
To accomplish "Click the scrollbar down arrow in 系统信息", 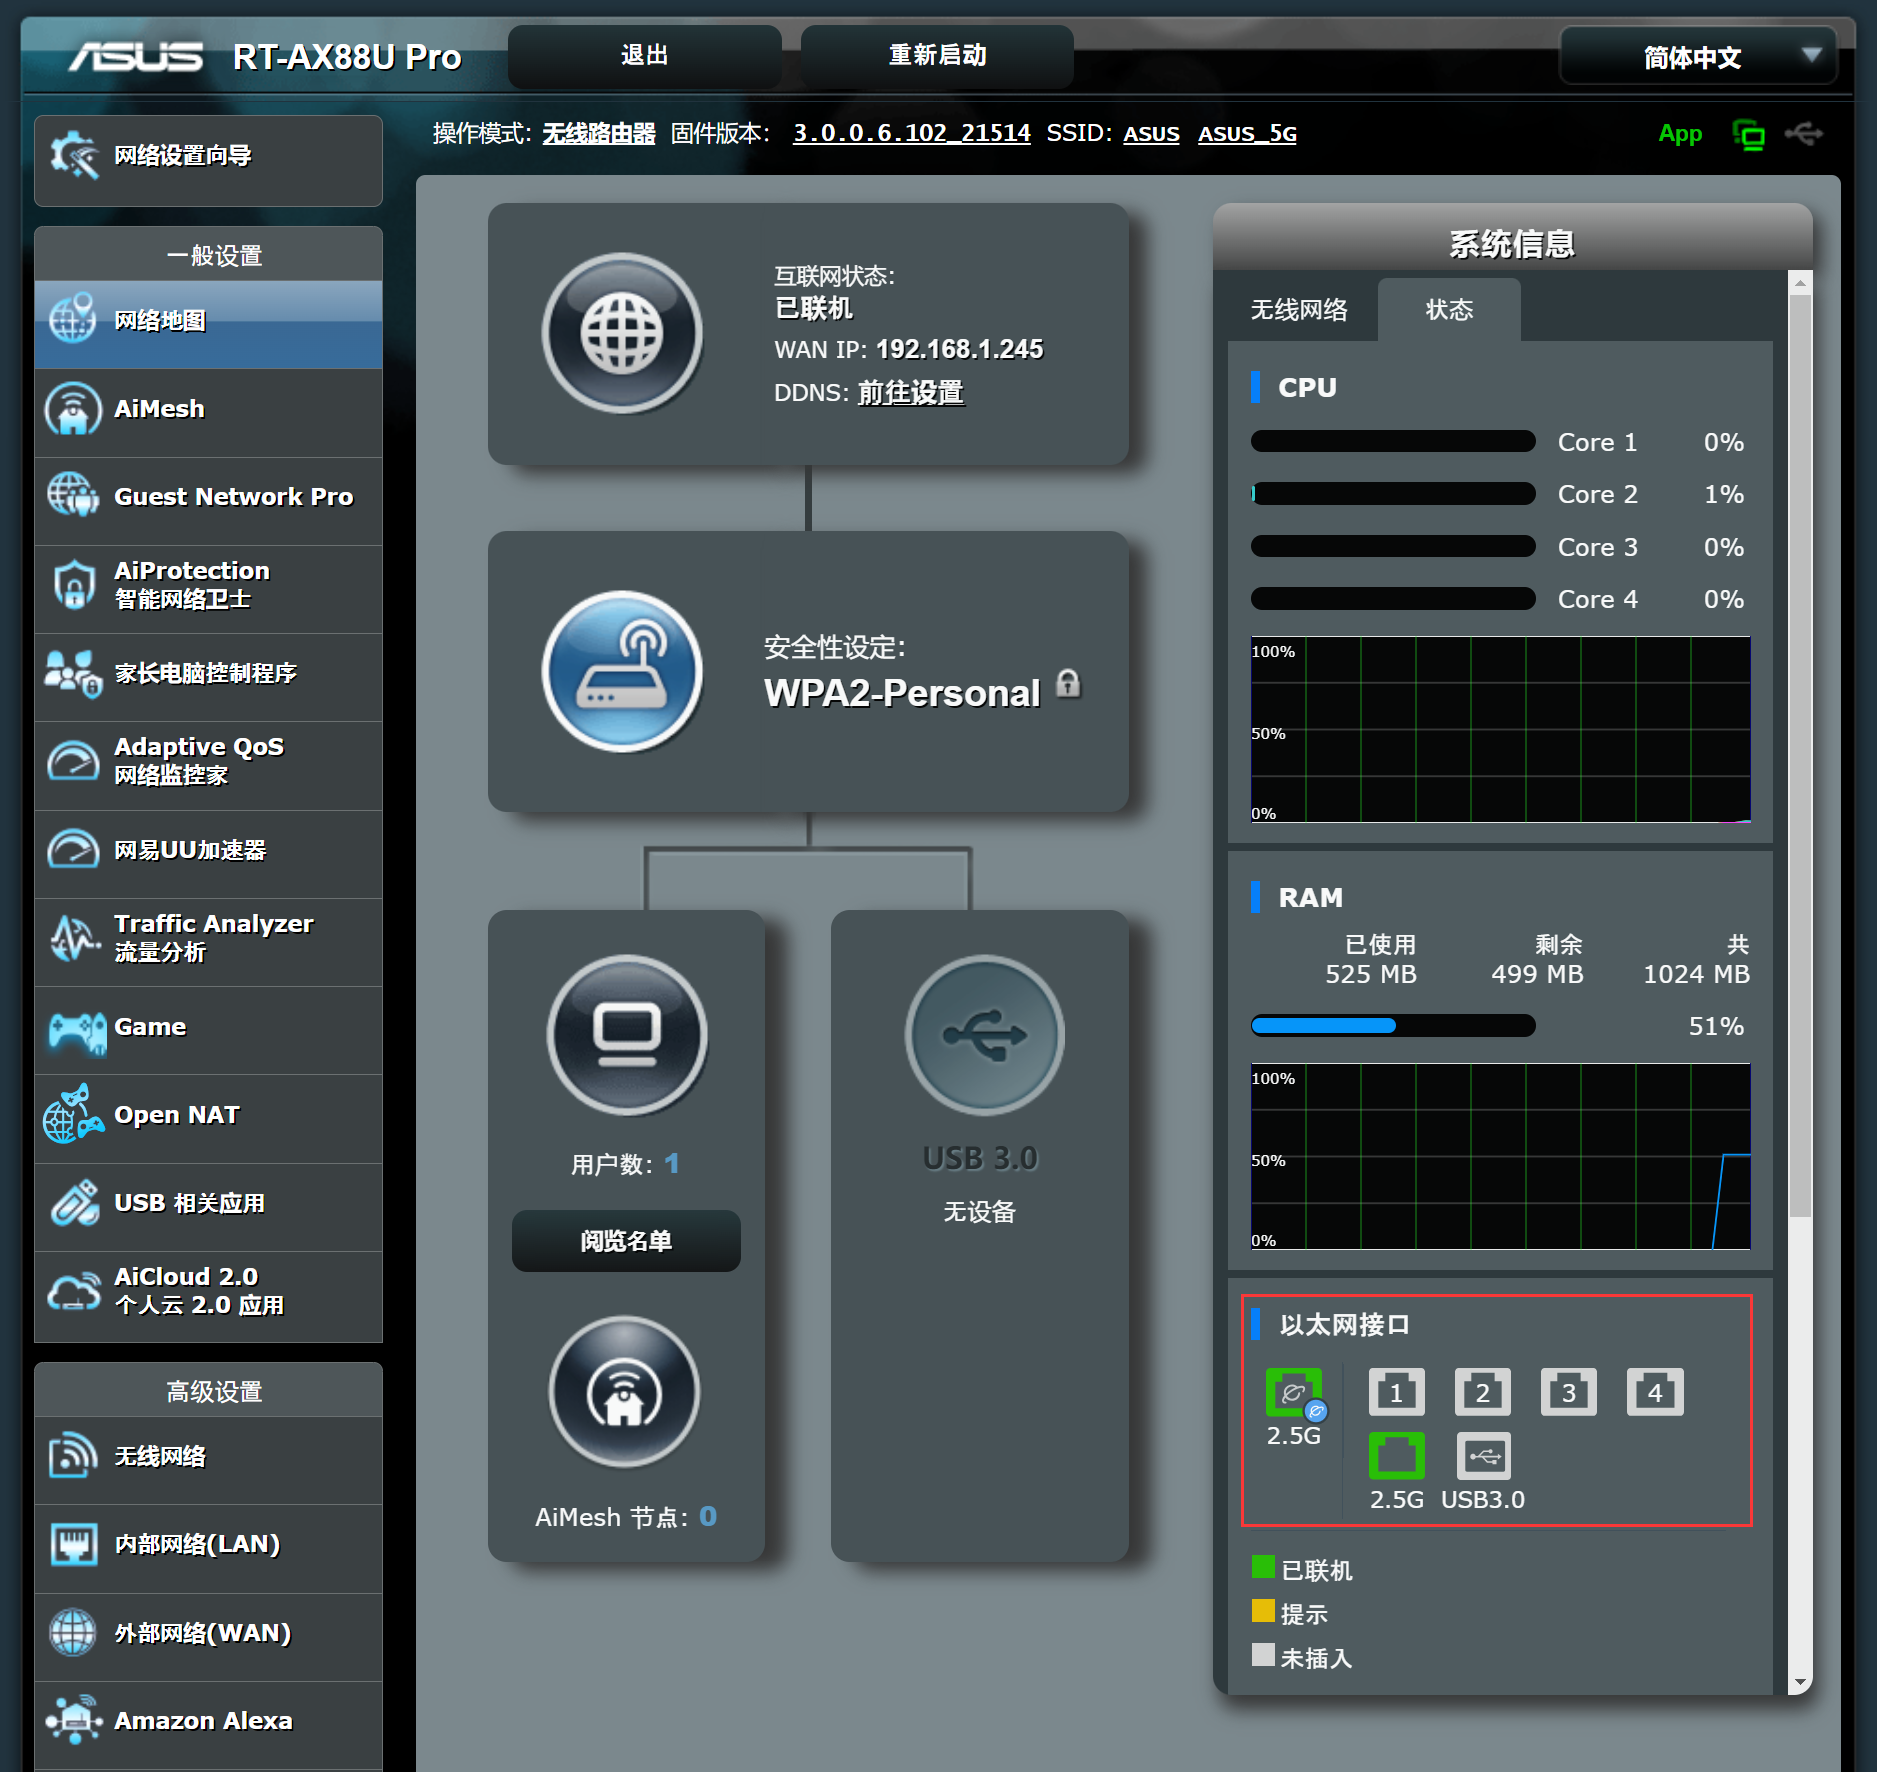I will [1800, 1683].
